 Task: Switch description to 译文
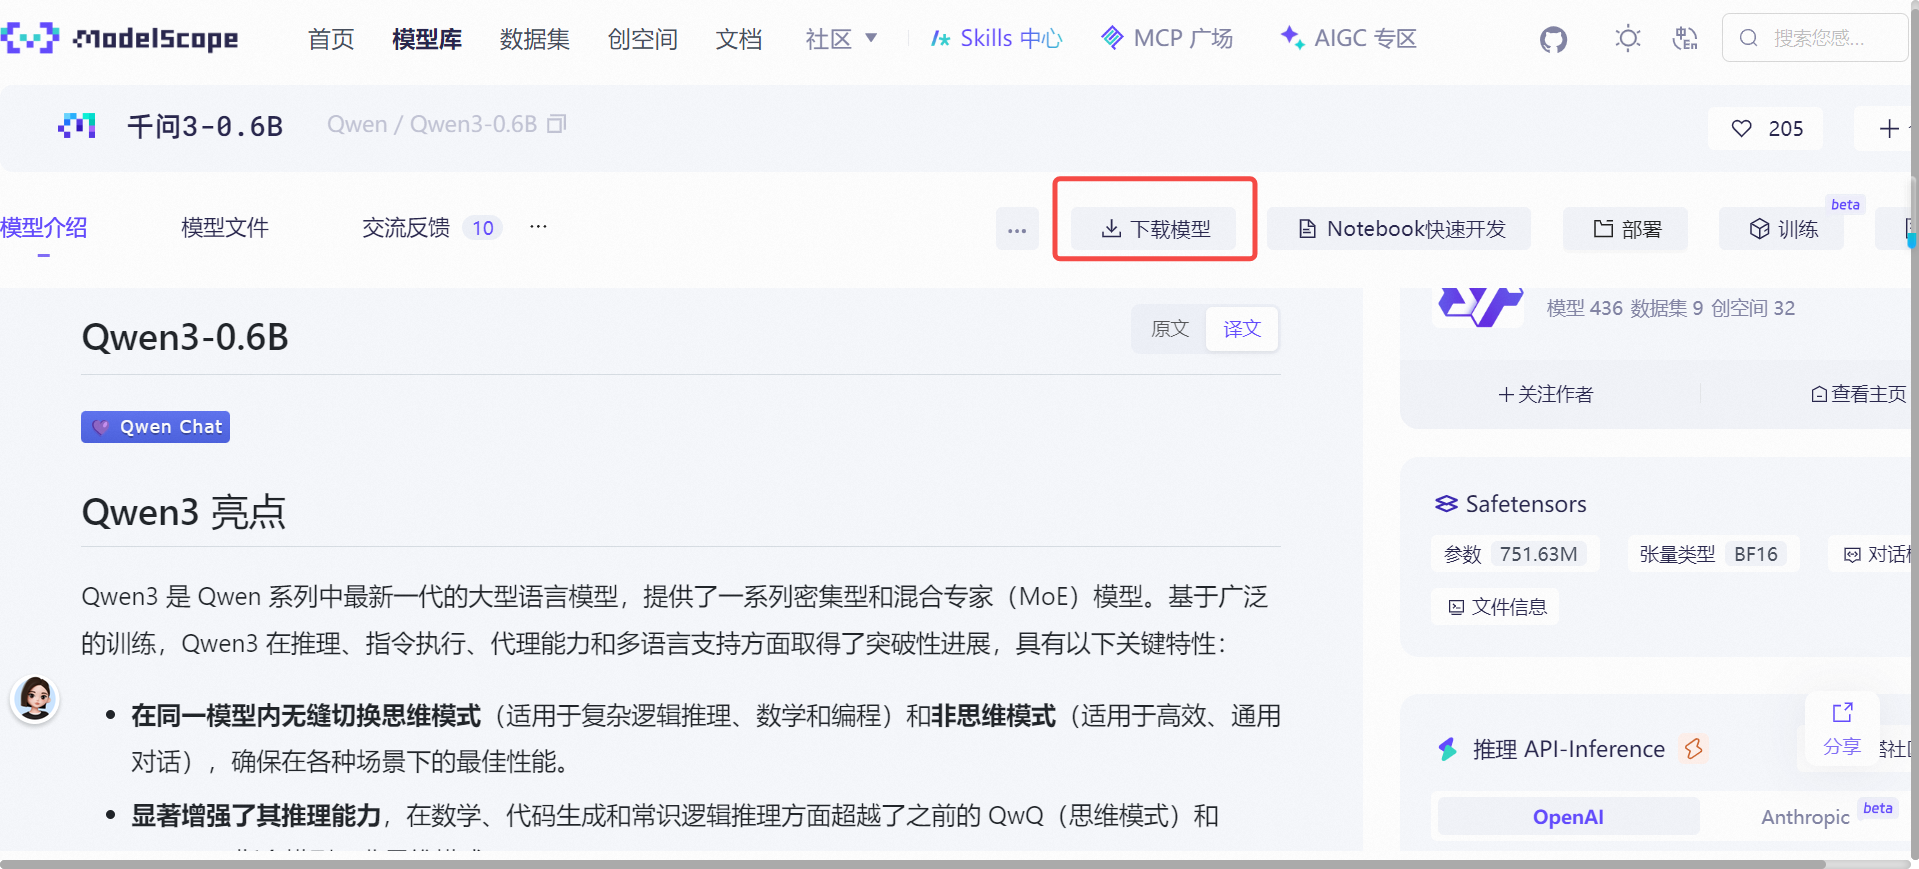[x=1242, y=329]
